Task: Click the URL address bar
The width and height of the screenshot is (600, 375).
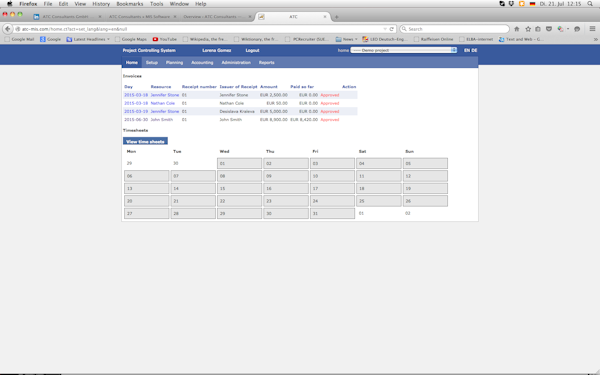Action: [199, 29]
